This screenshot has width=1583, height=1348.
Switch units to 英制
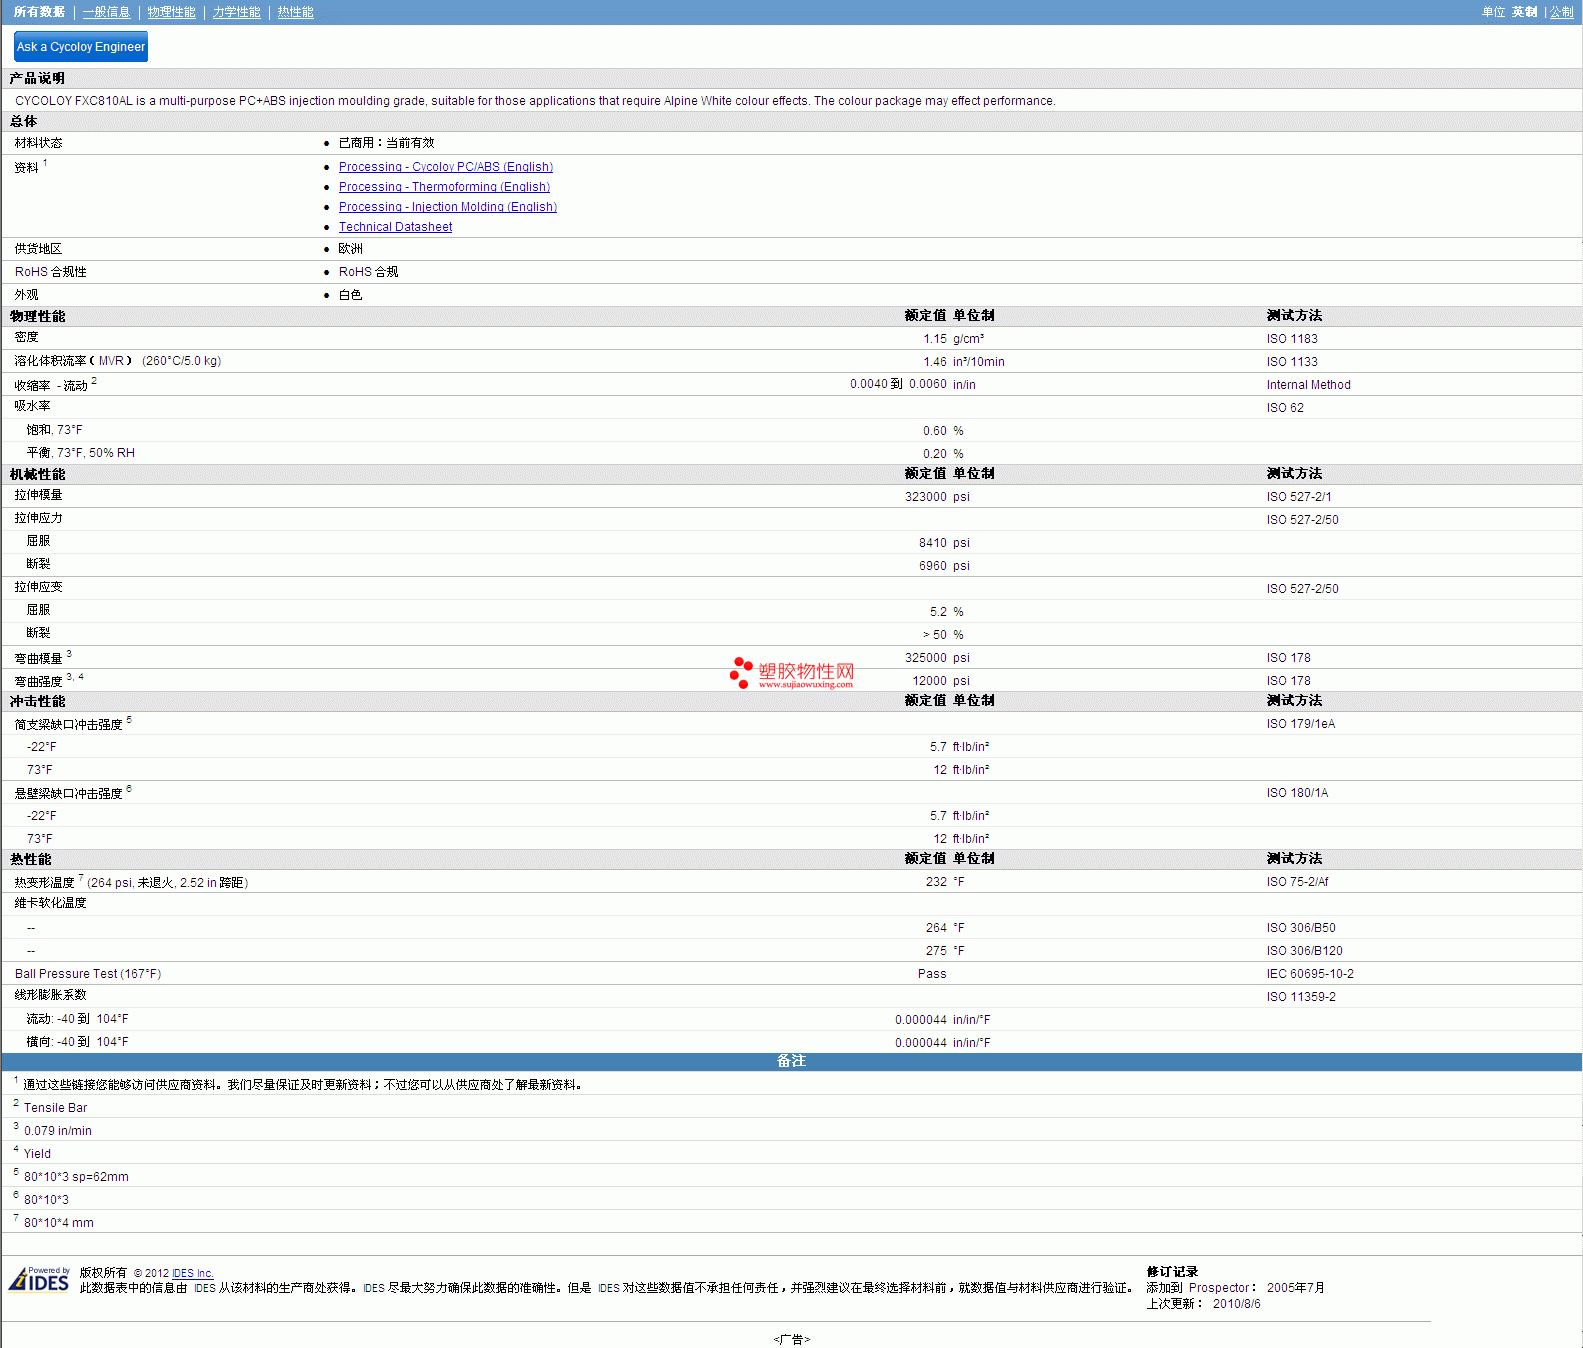point(1524,12)
